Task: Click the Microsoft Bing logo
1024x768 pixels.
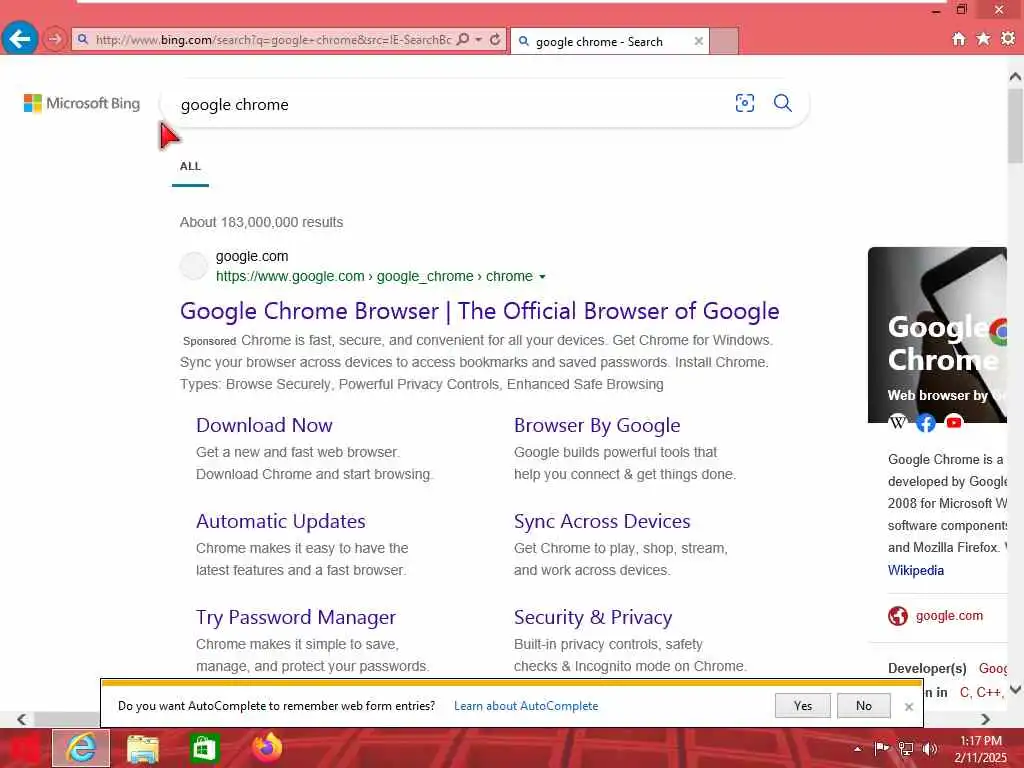Action: [x=82, y=103]
